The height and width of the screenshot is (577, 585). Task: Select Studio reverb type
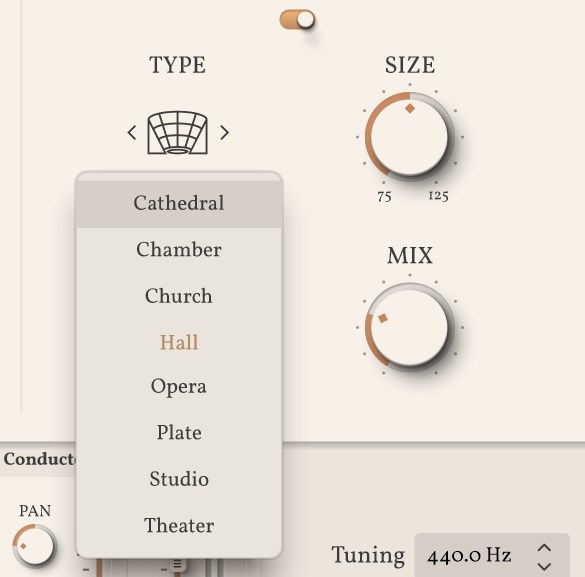click(179, 479)
